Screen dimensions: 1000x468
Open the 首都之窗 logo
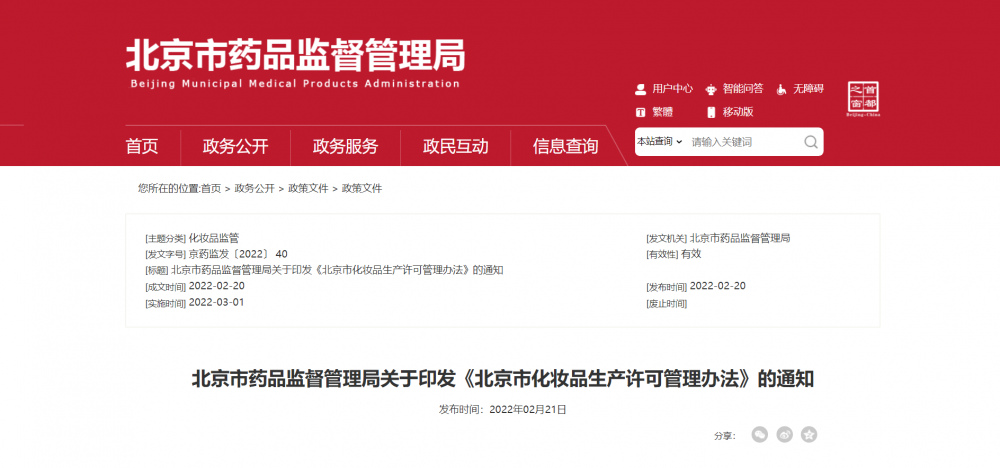tap(863, 99)
